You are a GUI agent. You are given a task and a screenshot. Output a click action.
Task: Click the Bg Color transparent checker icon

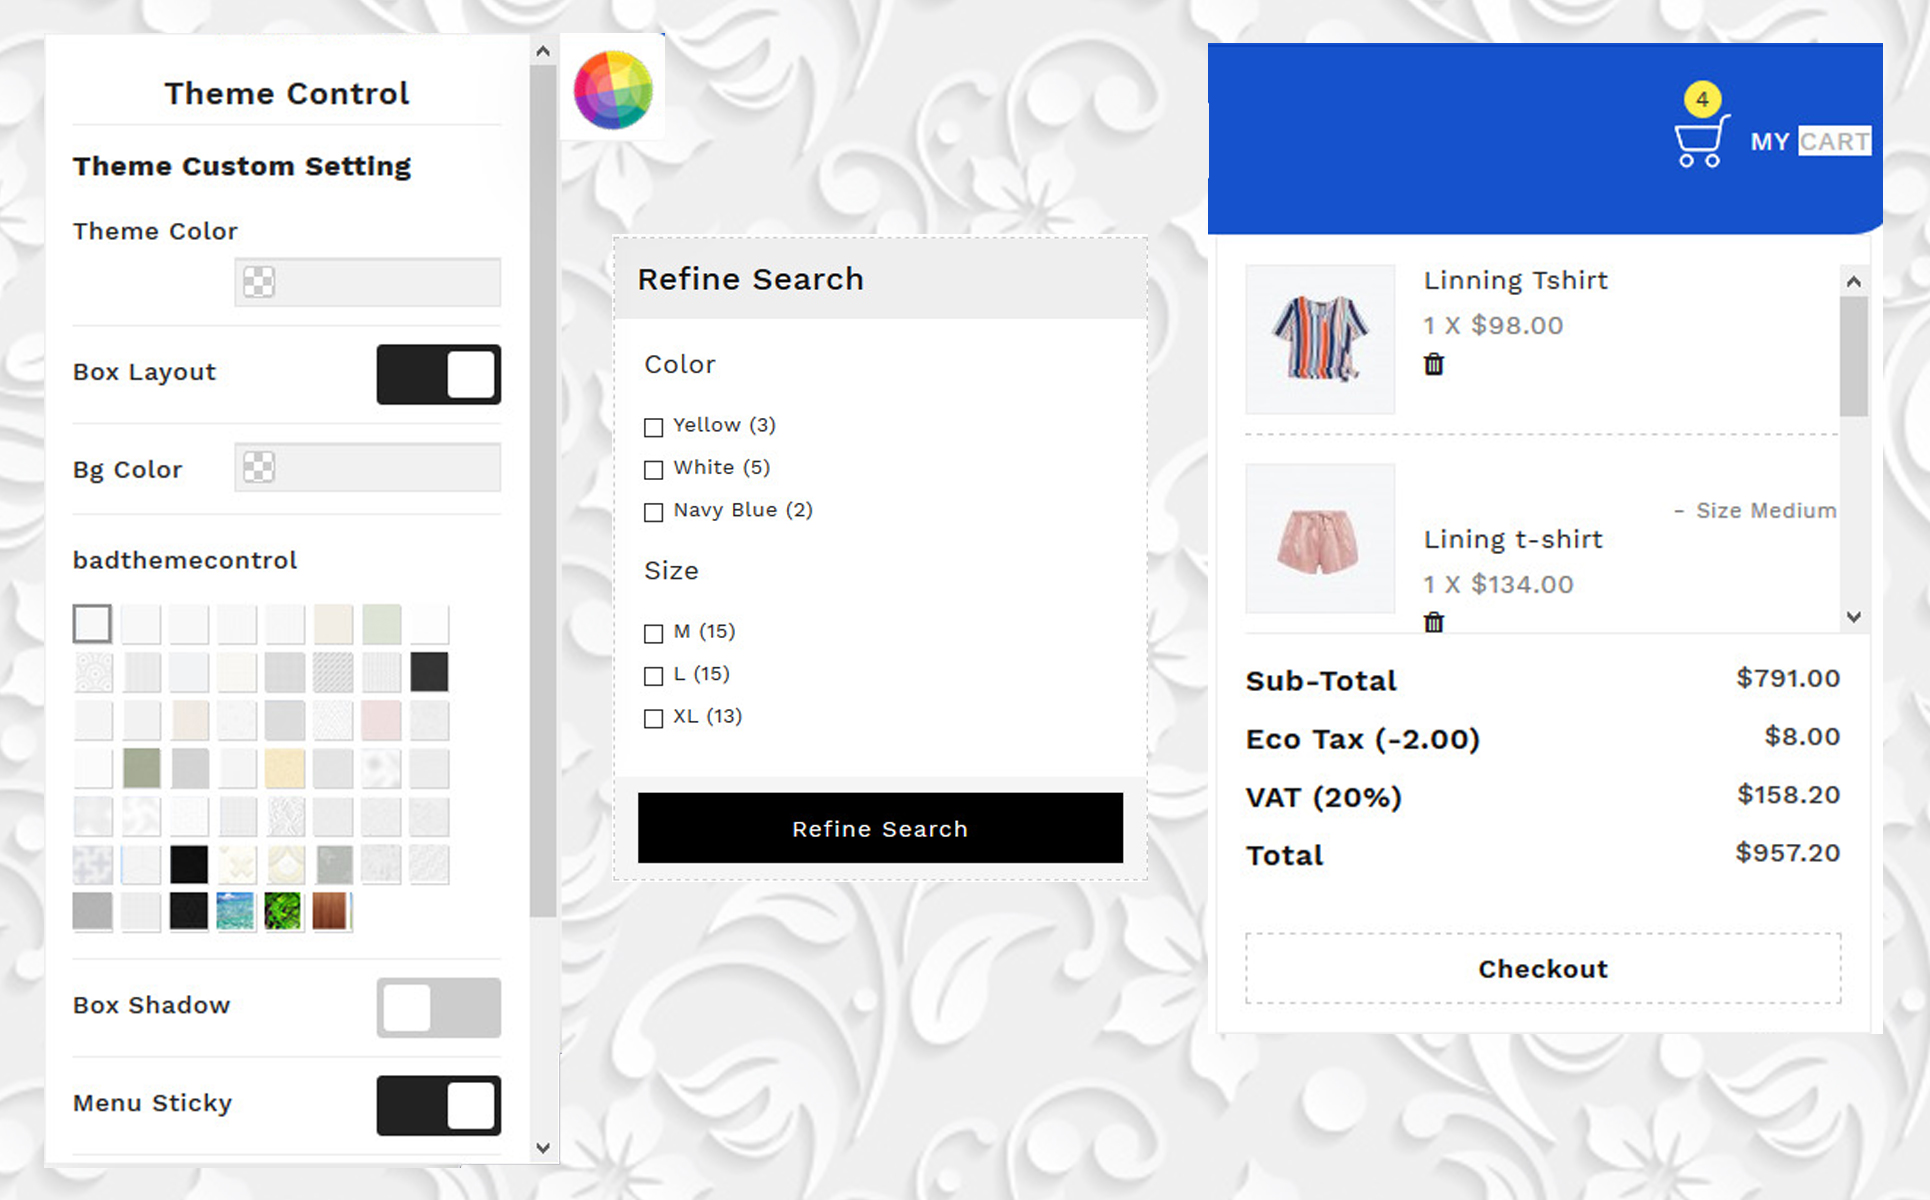[x=259, y=467]
